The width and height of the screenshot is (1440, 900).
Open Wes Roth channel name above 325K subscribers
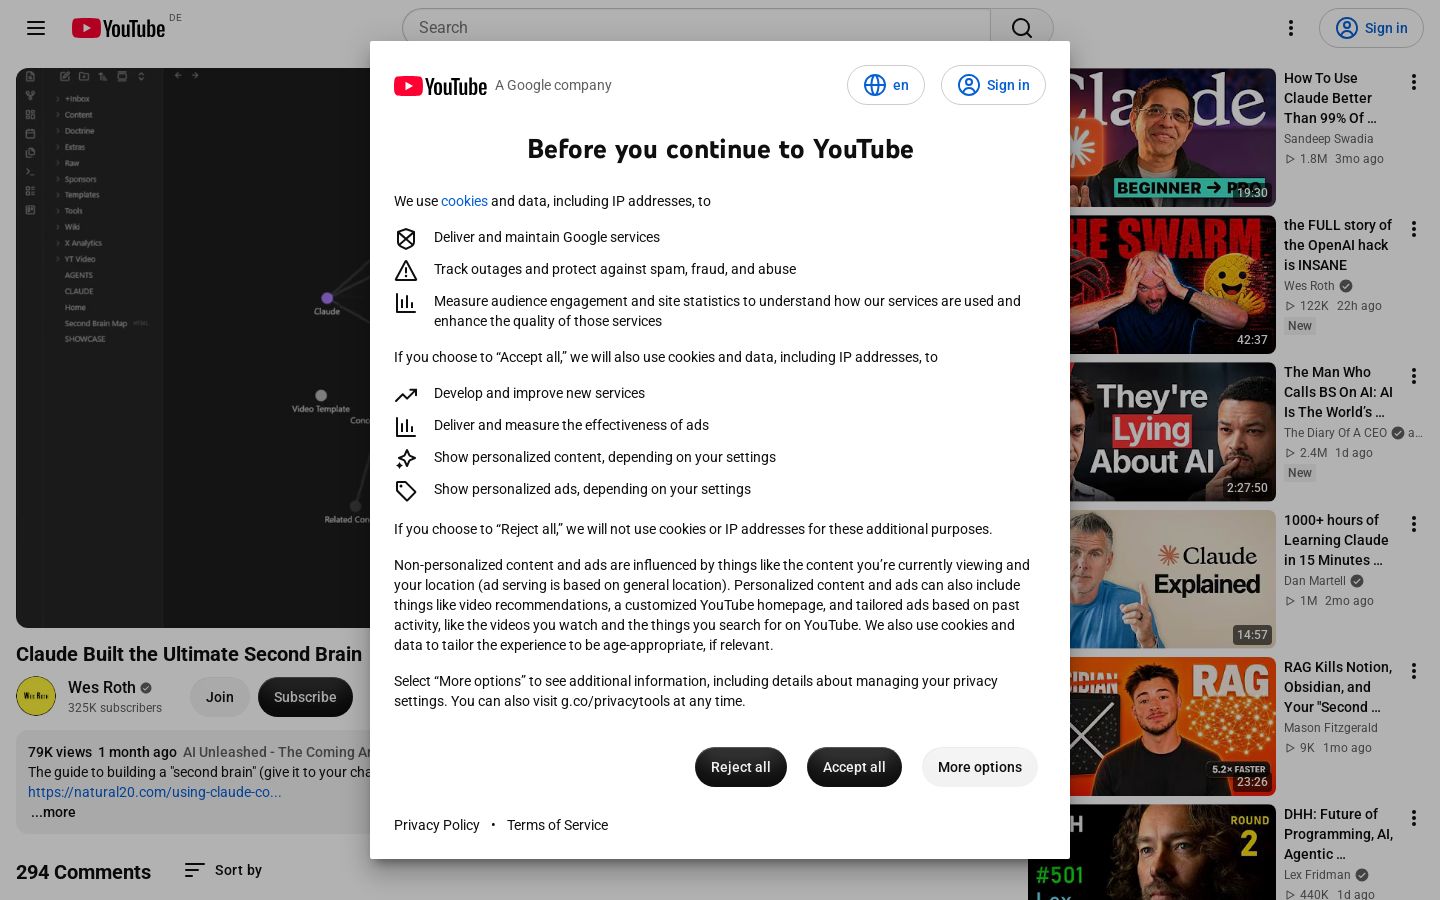[101, 687]
